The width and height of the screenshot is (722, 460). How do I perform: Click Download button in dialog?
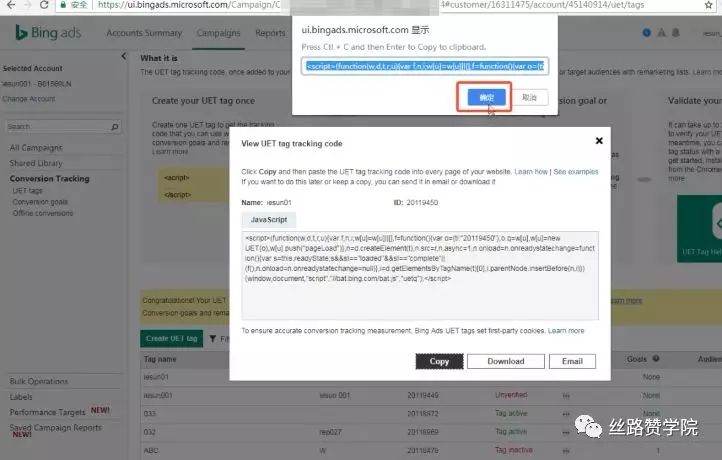pos(506,361)
